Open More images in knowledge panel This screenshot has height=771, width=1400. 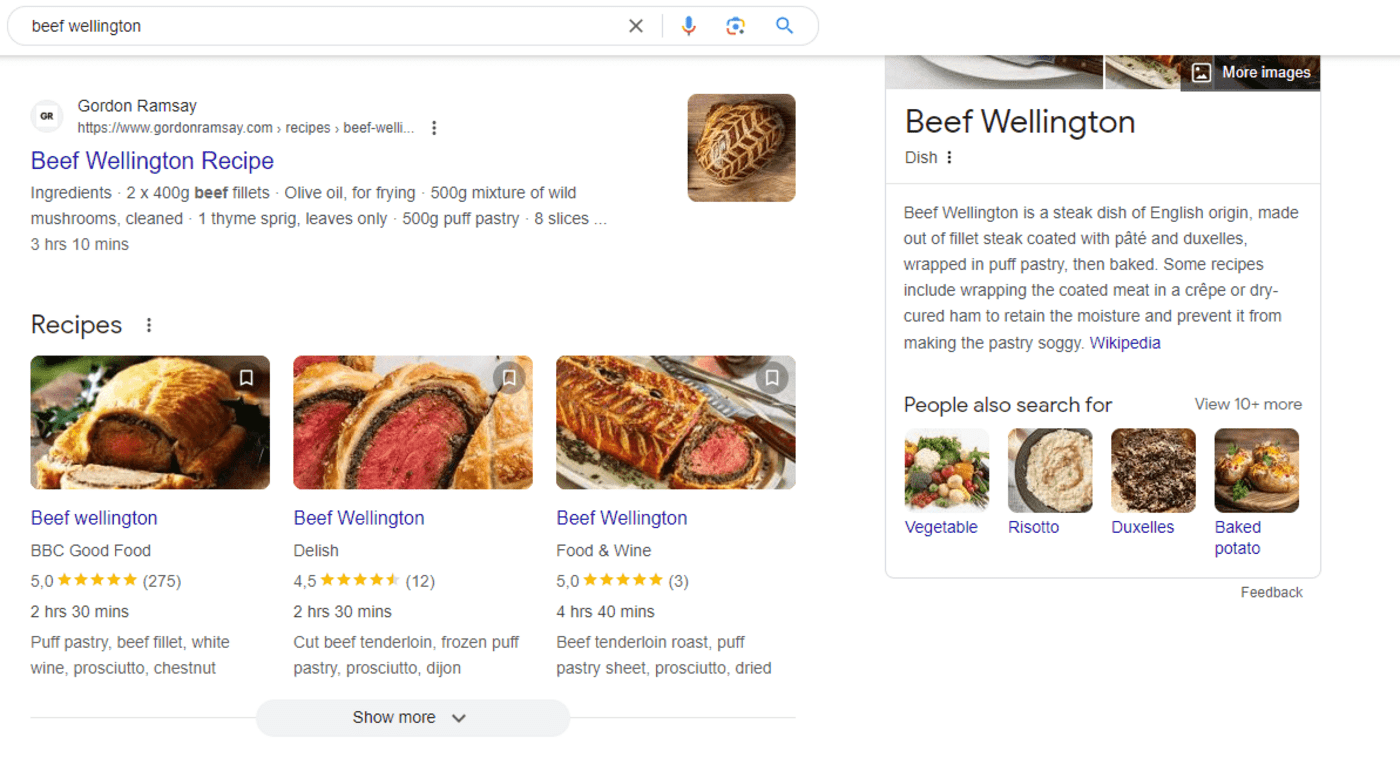(1251, 72)
